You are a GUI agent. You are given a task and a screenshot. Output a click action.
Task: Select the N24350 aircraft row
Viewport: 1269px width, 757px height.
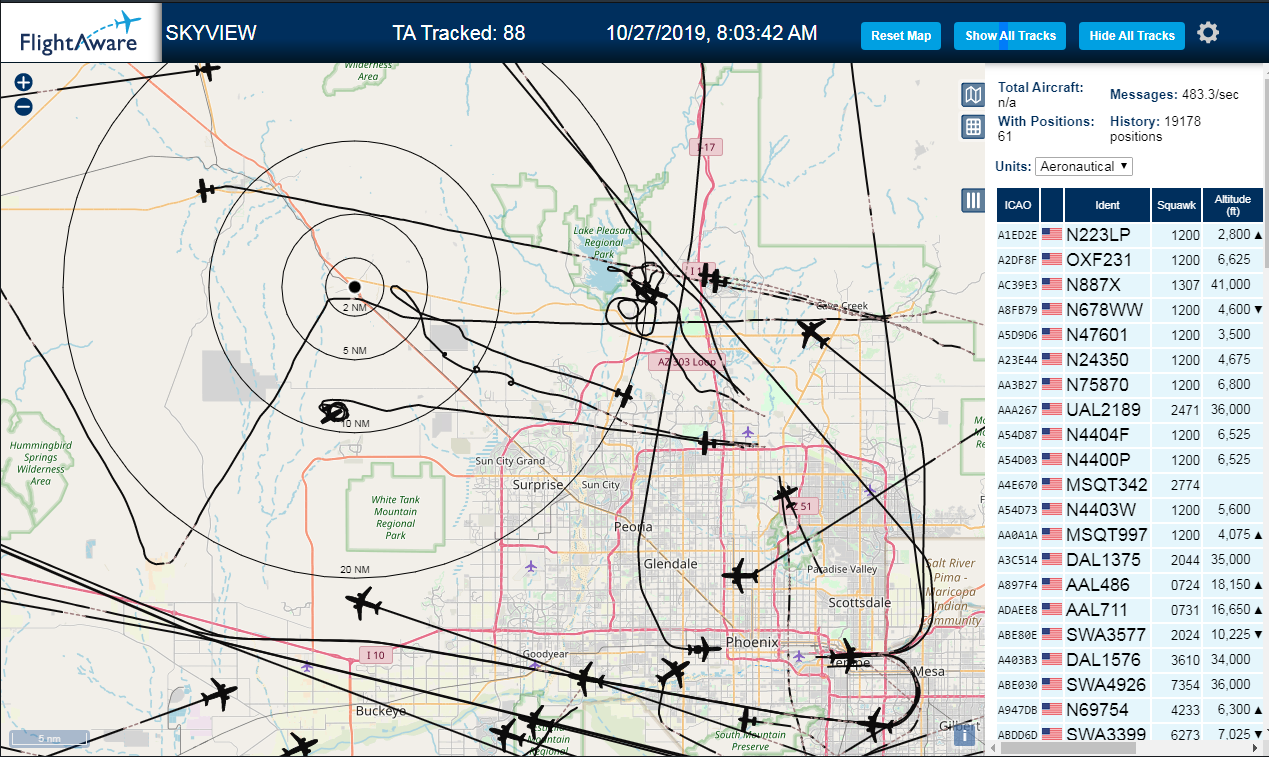click(x=1130, y=360)
